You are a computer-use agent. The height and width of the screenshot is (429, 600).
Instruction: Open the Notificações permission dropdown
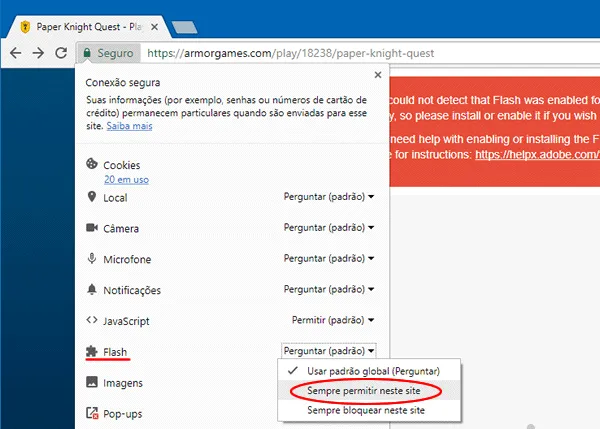point(329,289)
